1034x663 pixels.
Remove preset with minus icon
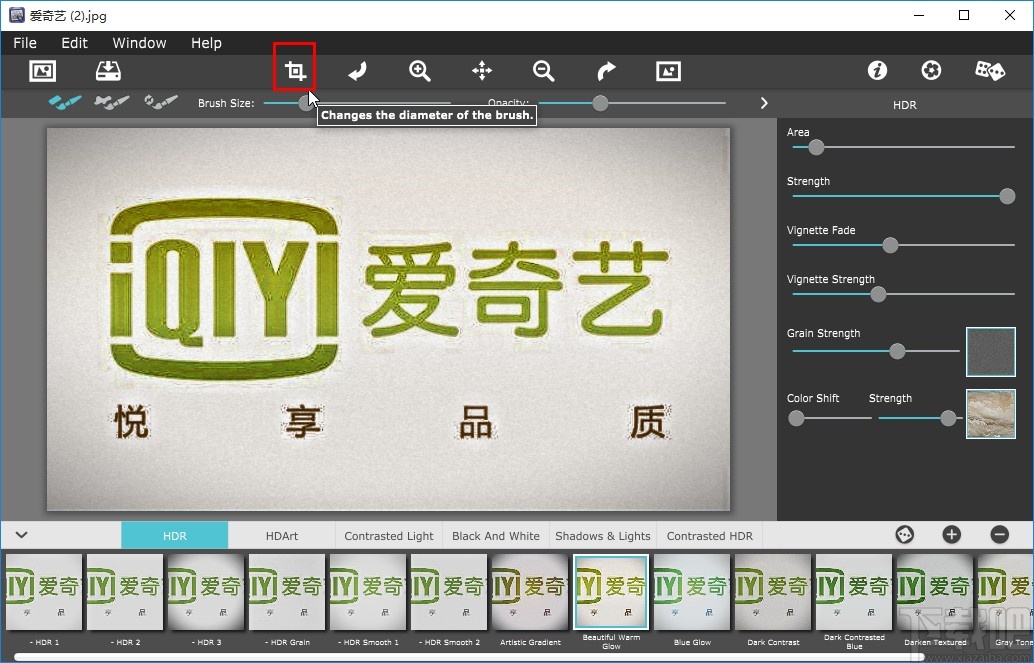point(1000,535)
